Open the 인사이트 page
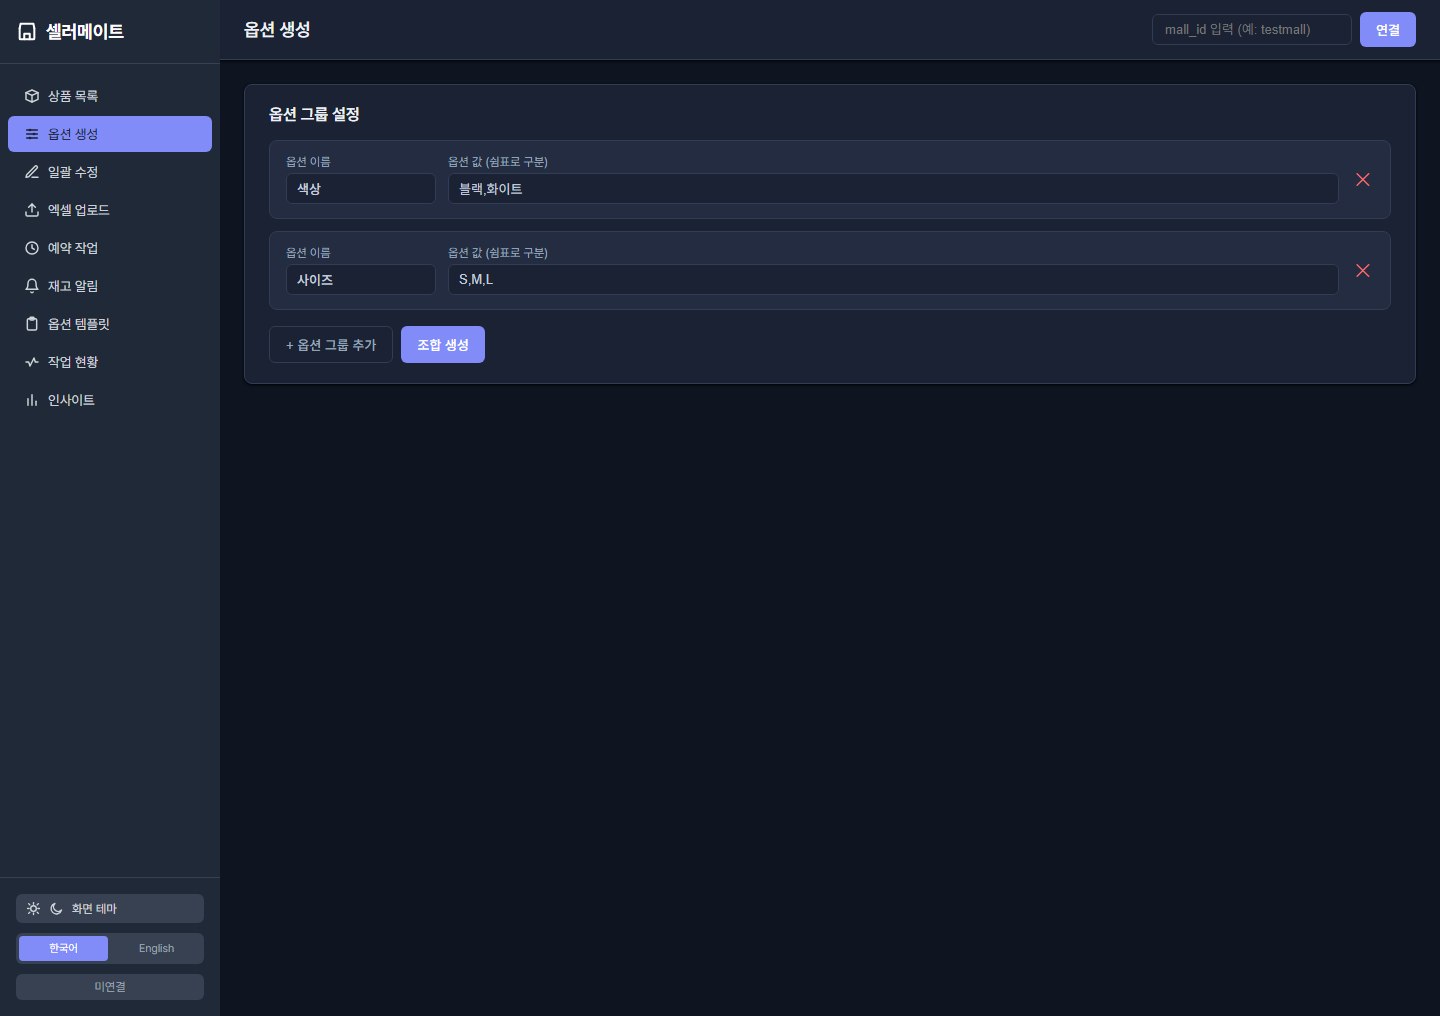The image size is (1440, 1016). (110, 400)
